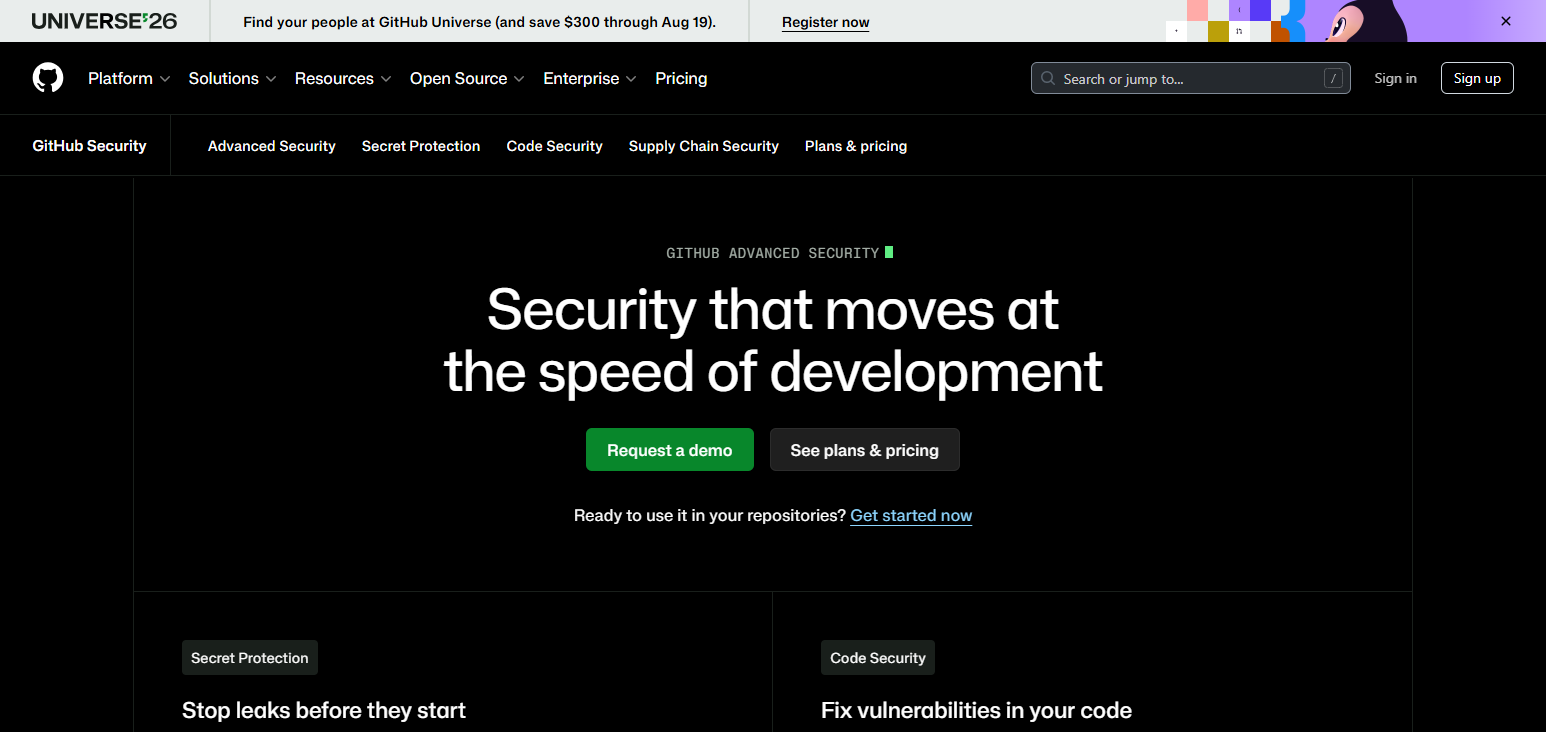This screenshot has width=1546, height=732.
Task: Expand the Resources menu
Action: pyautogui.click(x=343, y=78)
